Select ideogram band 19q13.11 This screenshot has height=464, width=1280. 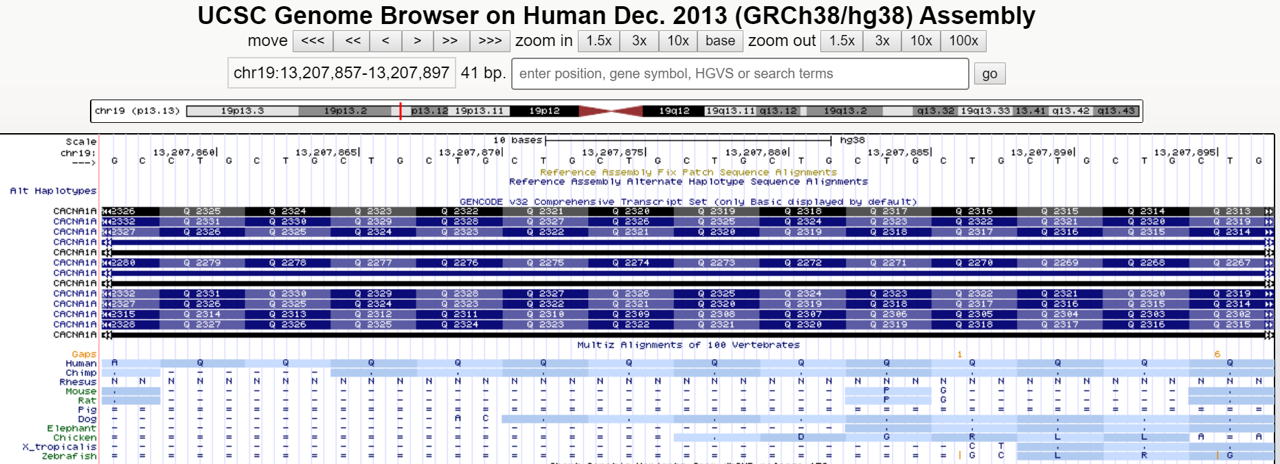tap(731, 111)
